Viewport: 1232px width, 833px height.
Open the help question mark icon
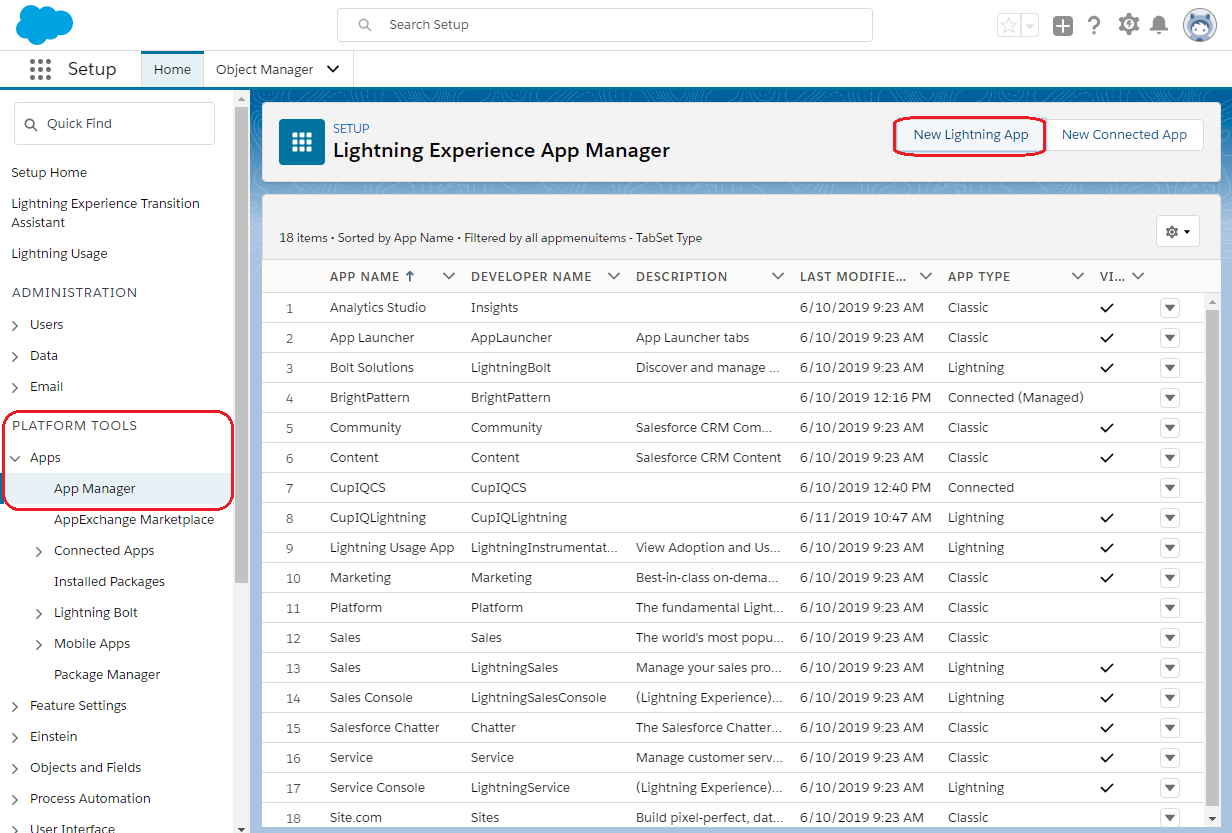click(x=1094, y=26)
